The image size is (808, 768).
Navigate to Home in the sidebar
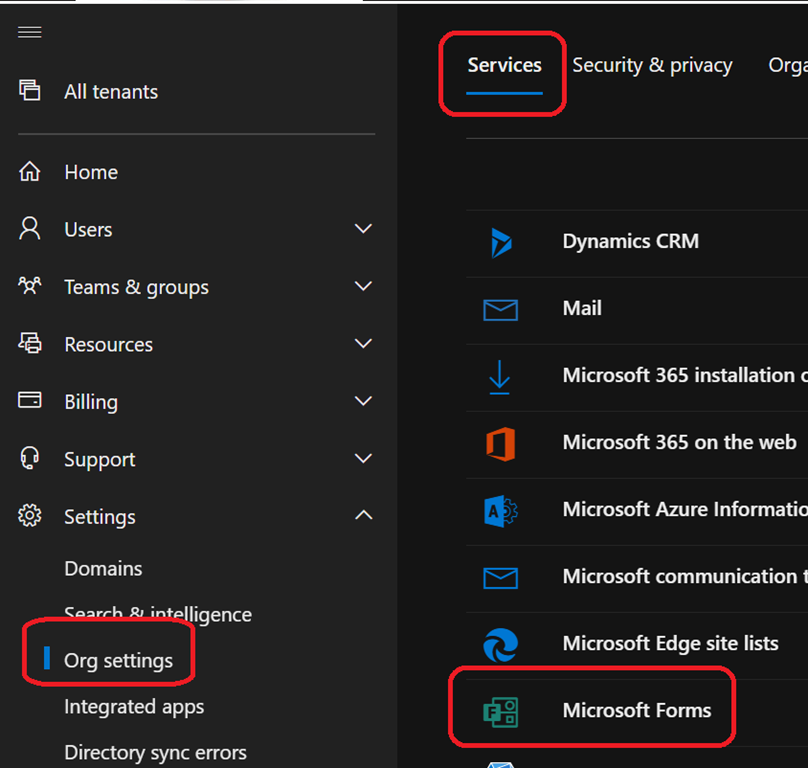click(x=90, y=172)
